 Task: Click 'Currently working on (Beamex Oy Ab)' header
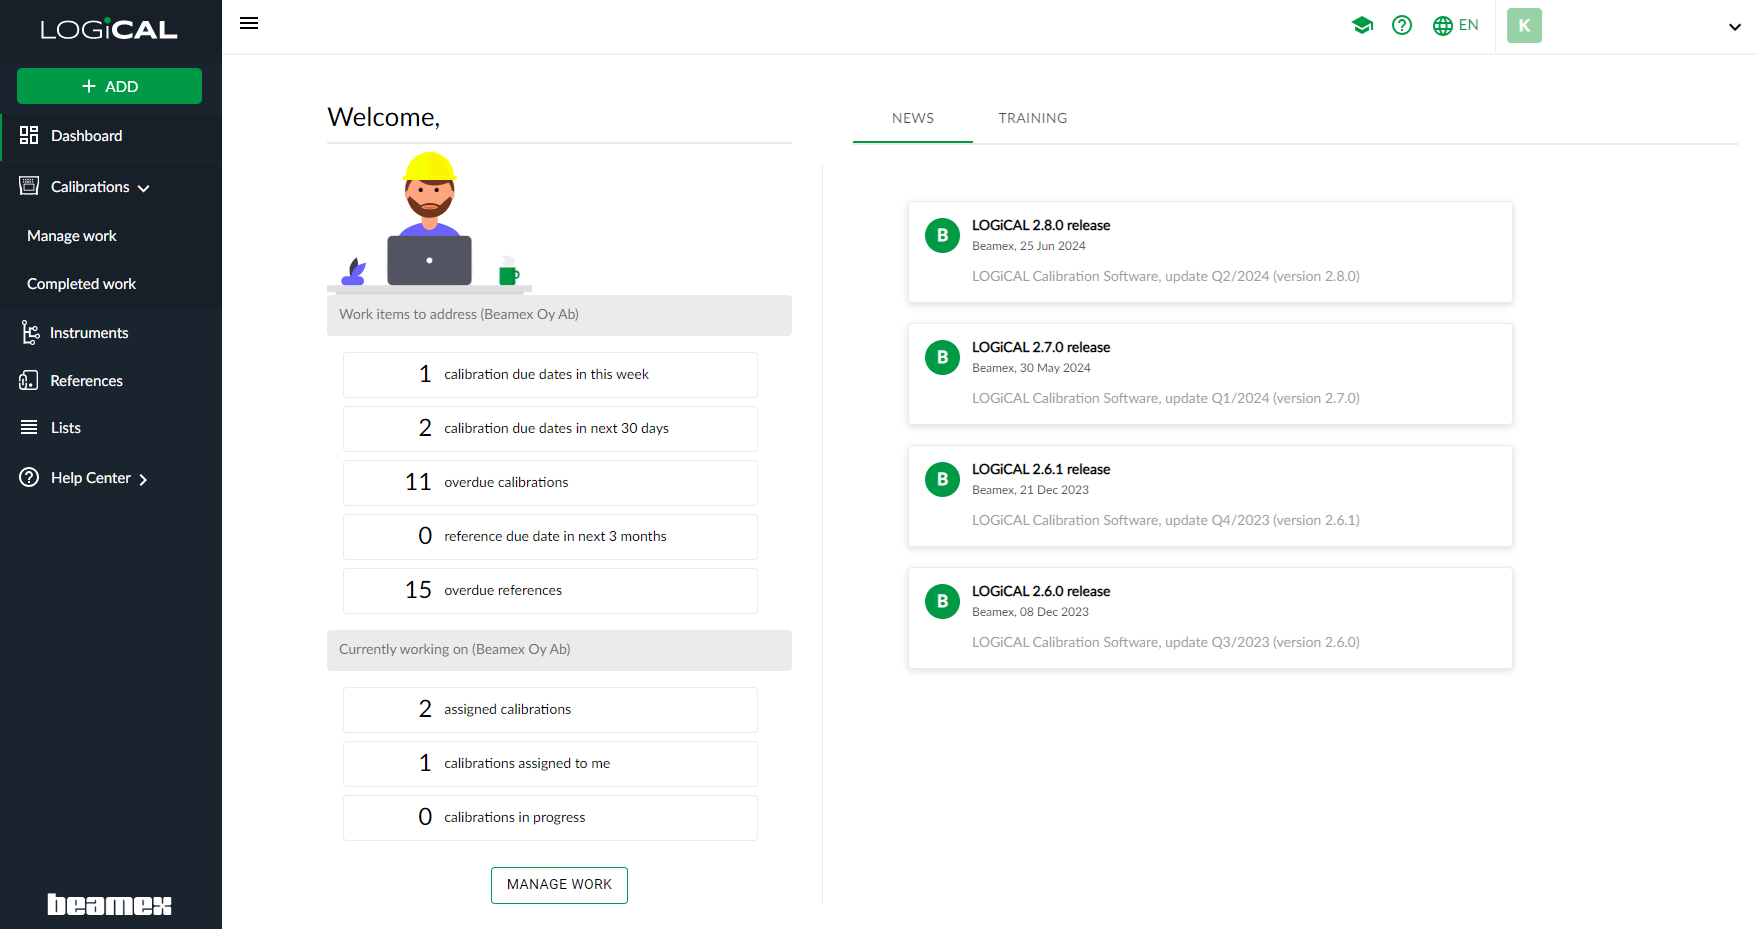(559, 650)
